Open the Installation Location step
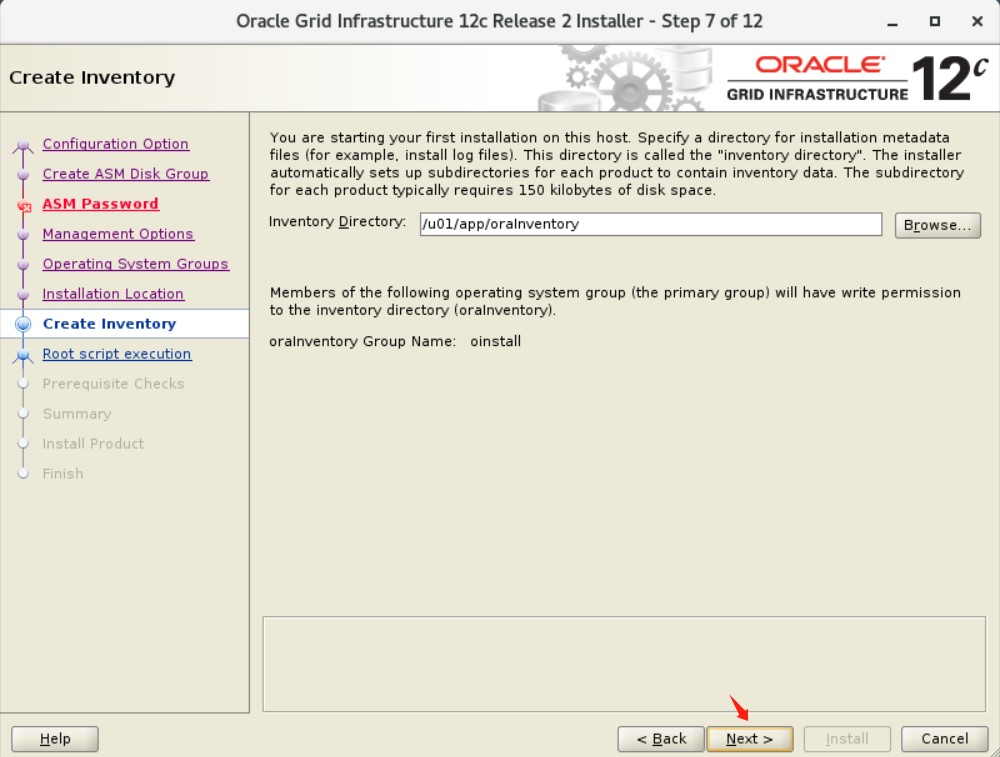Image resolution: width=1000 pixels, height=757 pixels. pyautogui.click(x=113, y=294)
